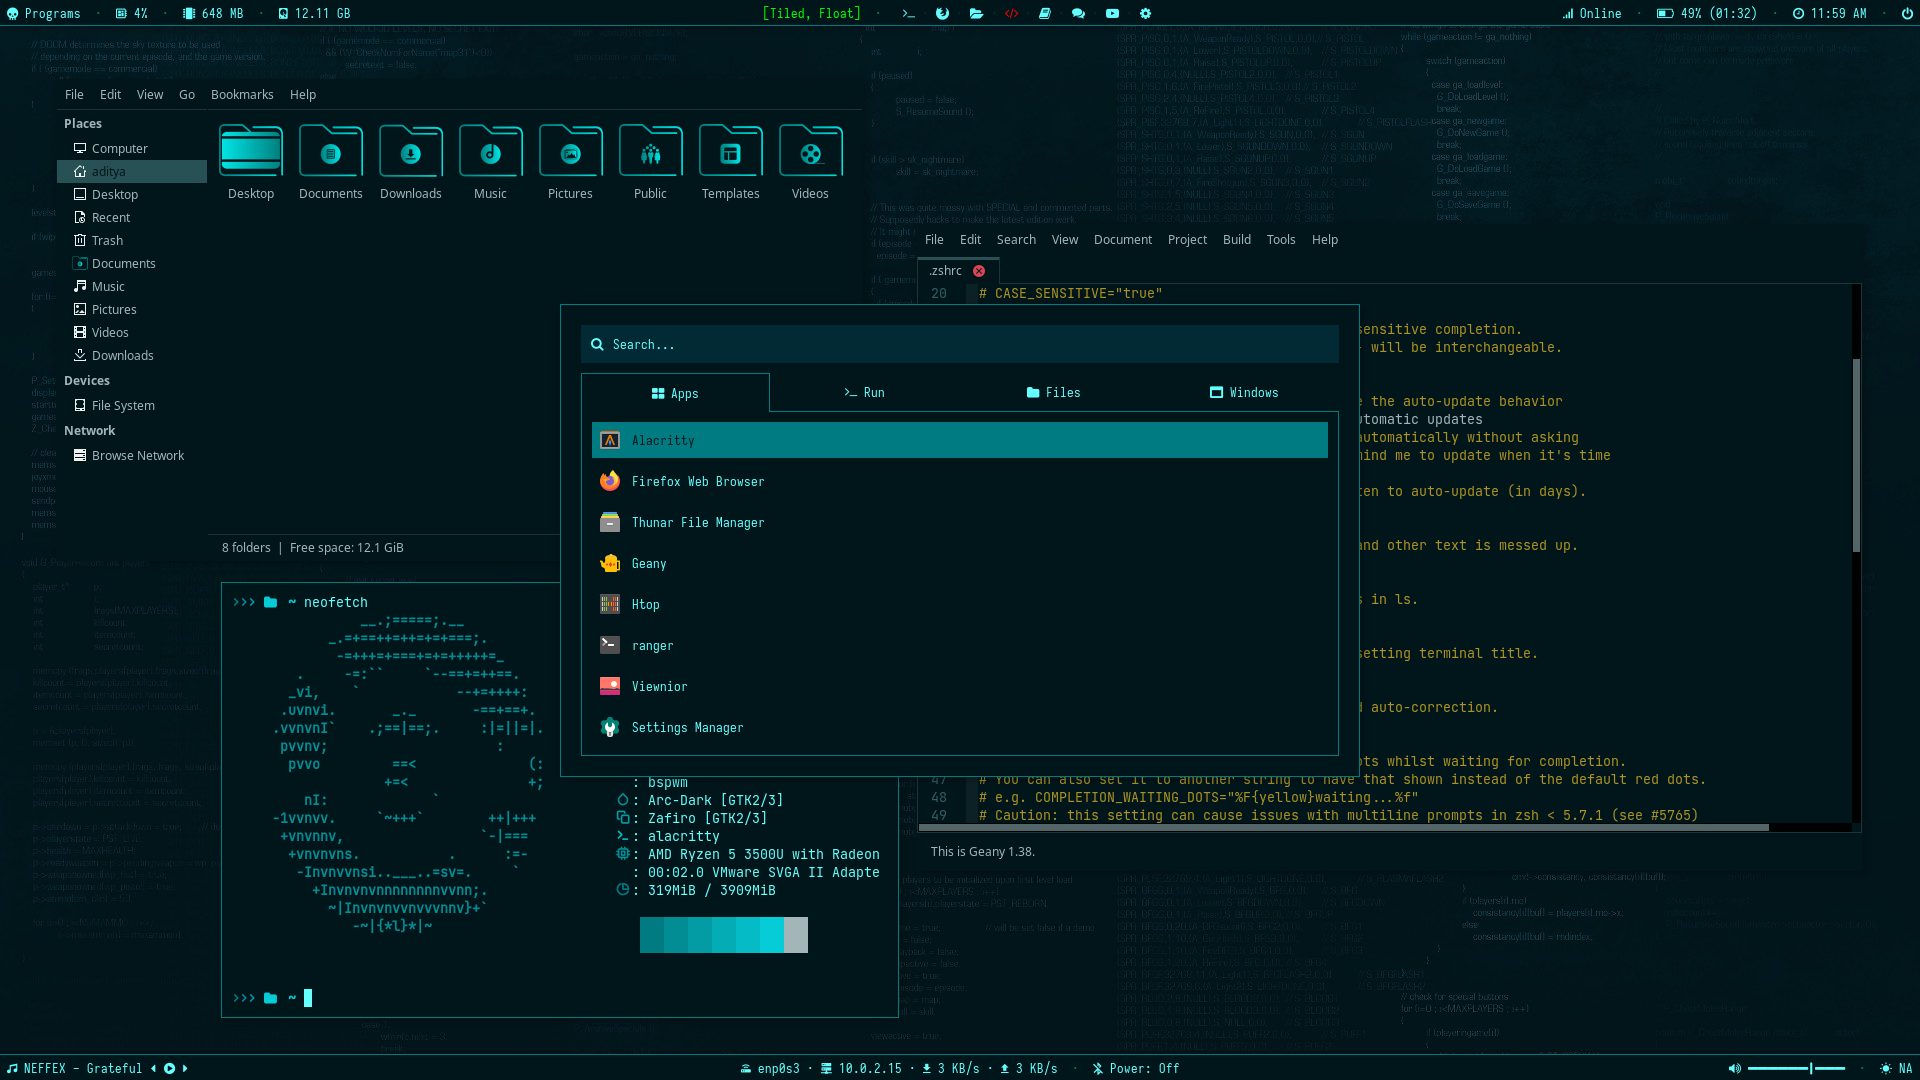Open terminal from top bar icon
1920x1080 pixels.
[x=908, y=14]
